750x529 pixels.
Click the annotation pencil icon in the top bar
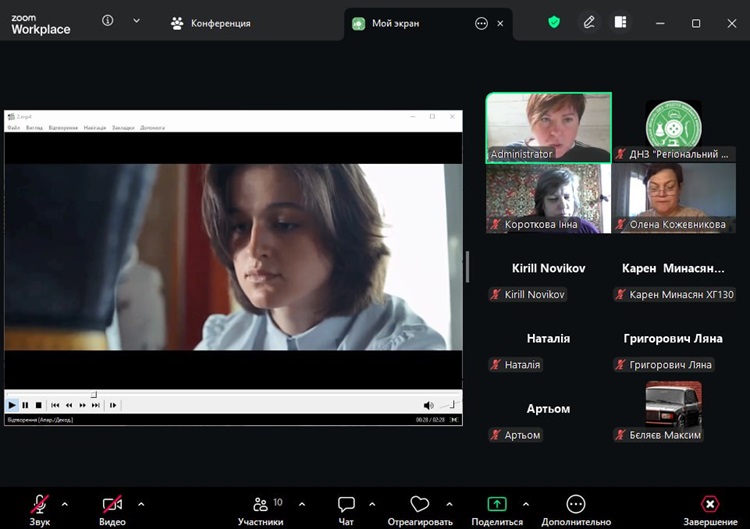click(x=589, y=22)
